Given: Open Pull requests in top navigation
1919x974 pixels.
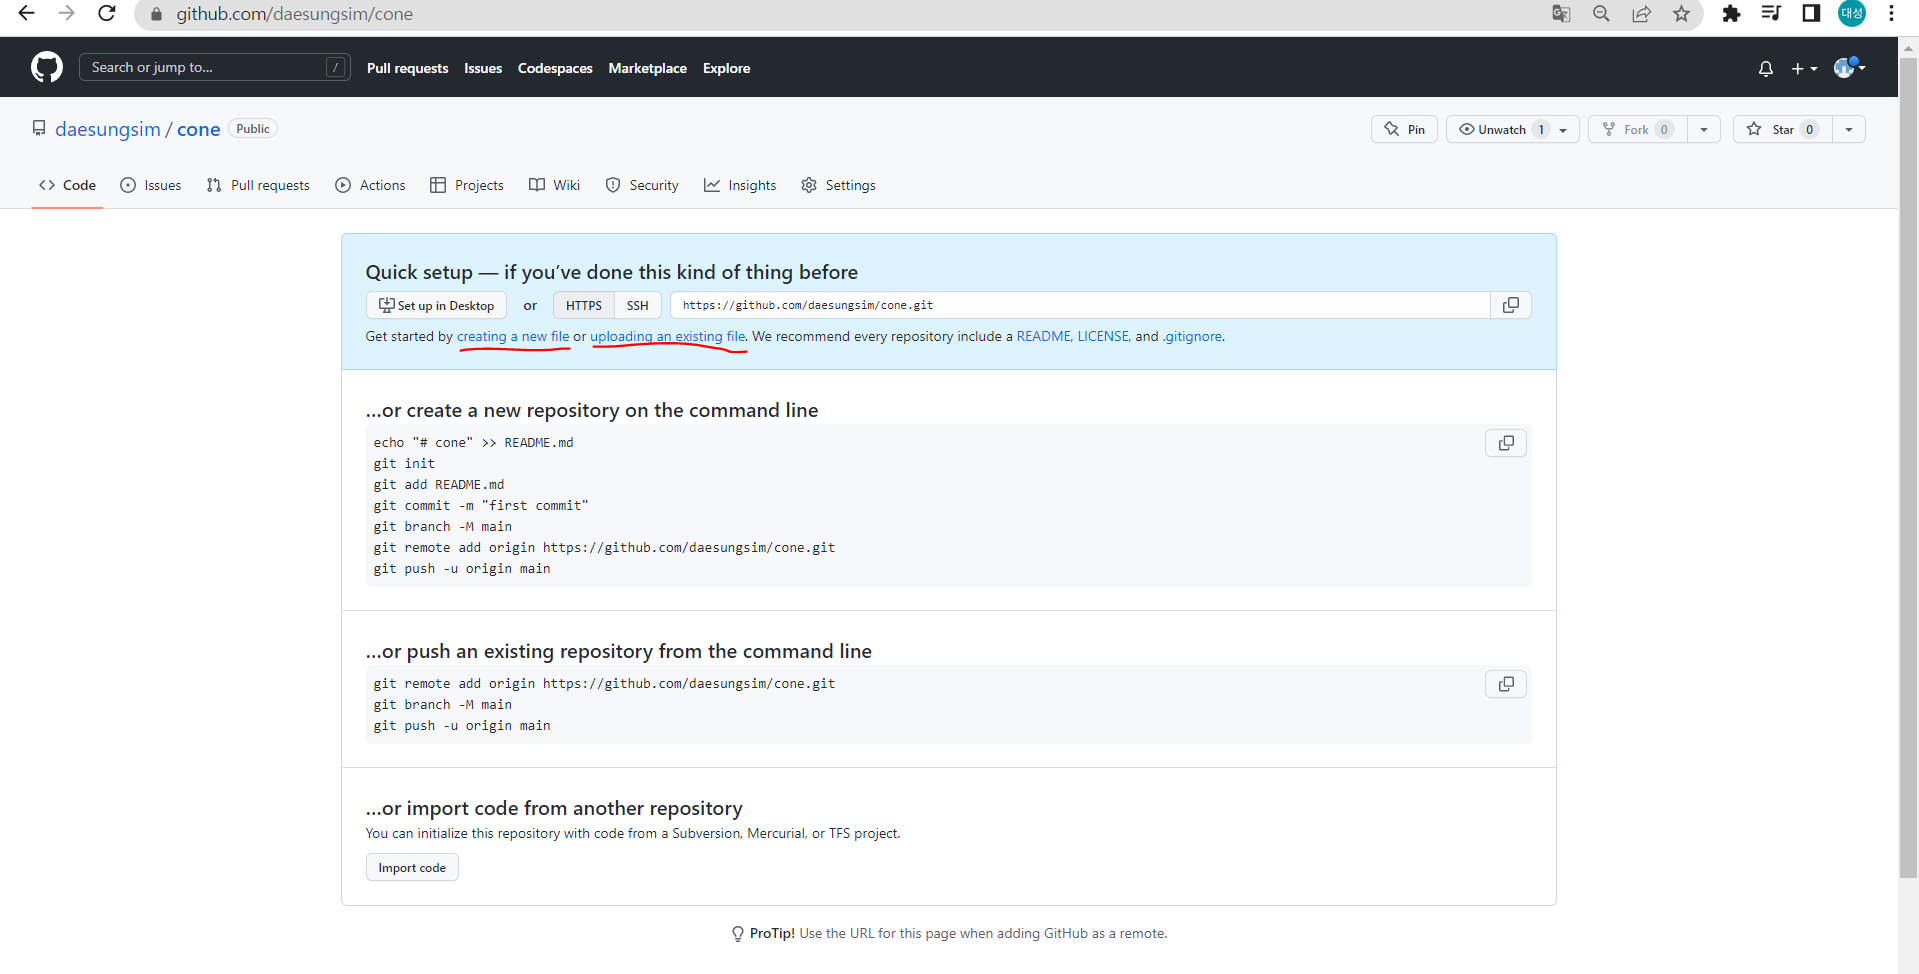Looking at the screenshot, I should tap(407, 68).
